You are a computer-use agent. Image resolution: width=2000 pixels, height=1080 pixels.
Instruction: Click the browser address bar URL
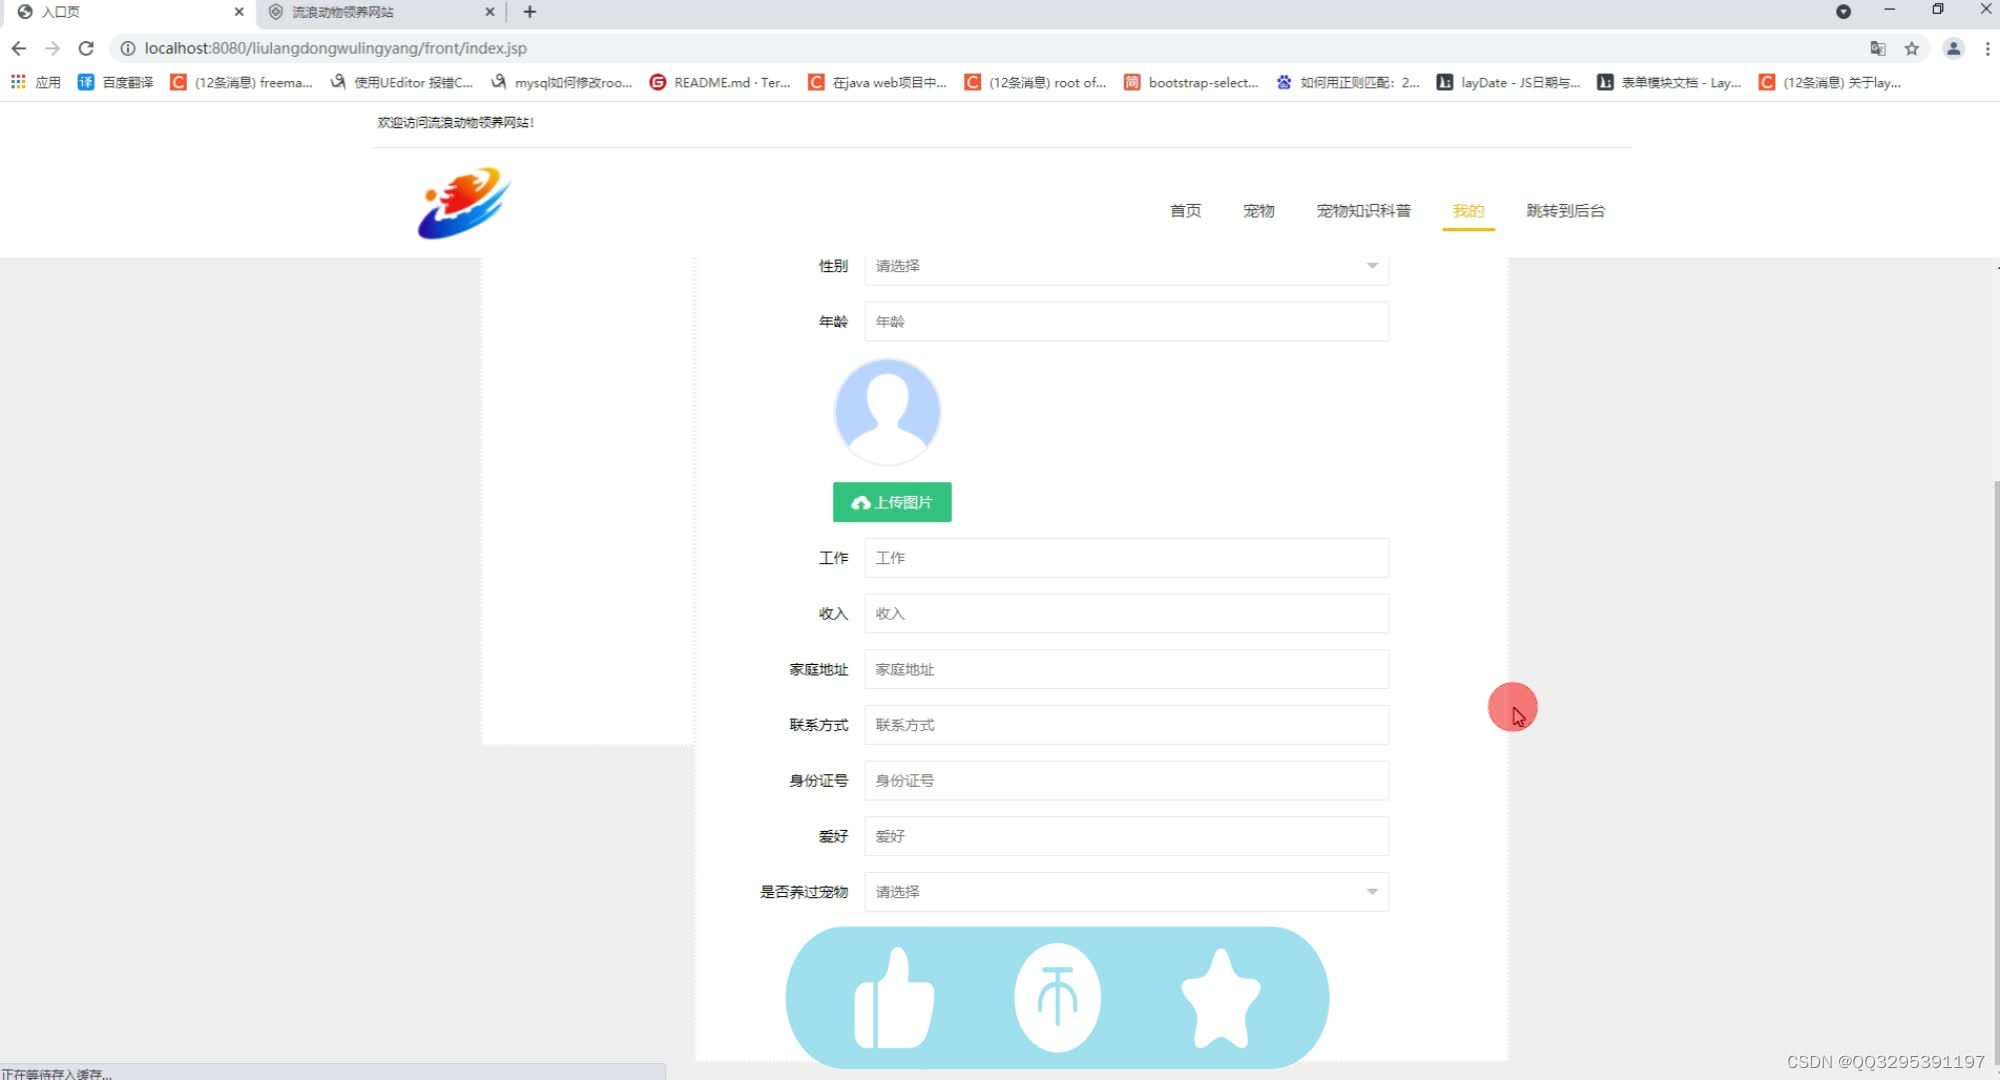point(335,48)
